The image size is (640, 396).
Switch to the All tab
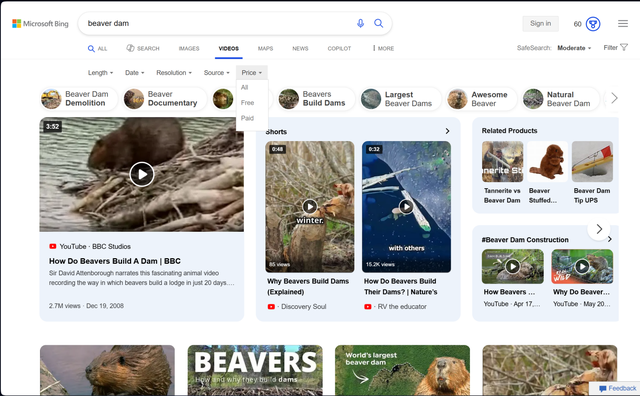coord(98,48)
